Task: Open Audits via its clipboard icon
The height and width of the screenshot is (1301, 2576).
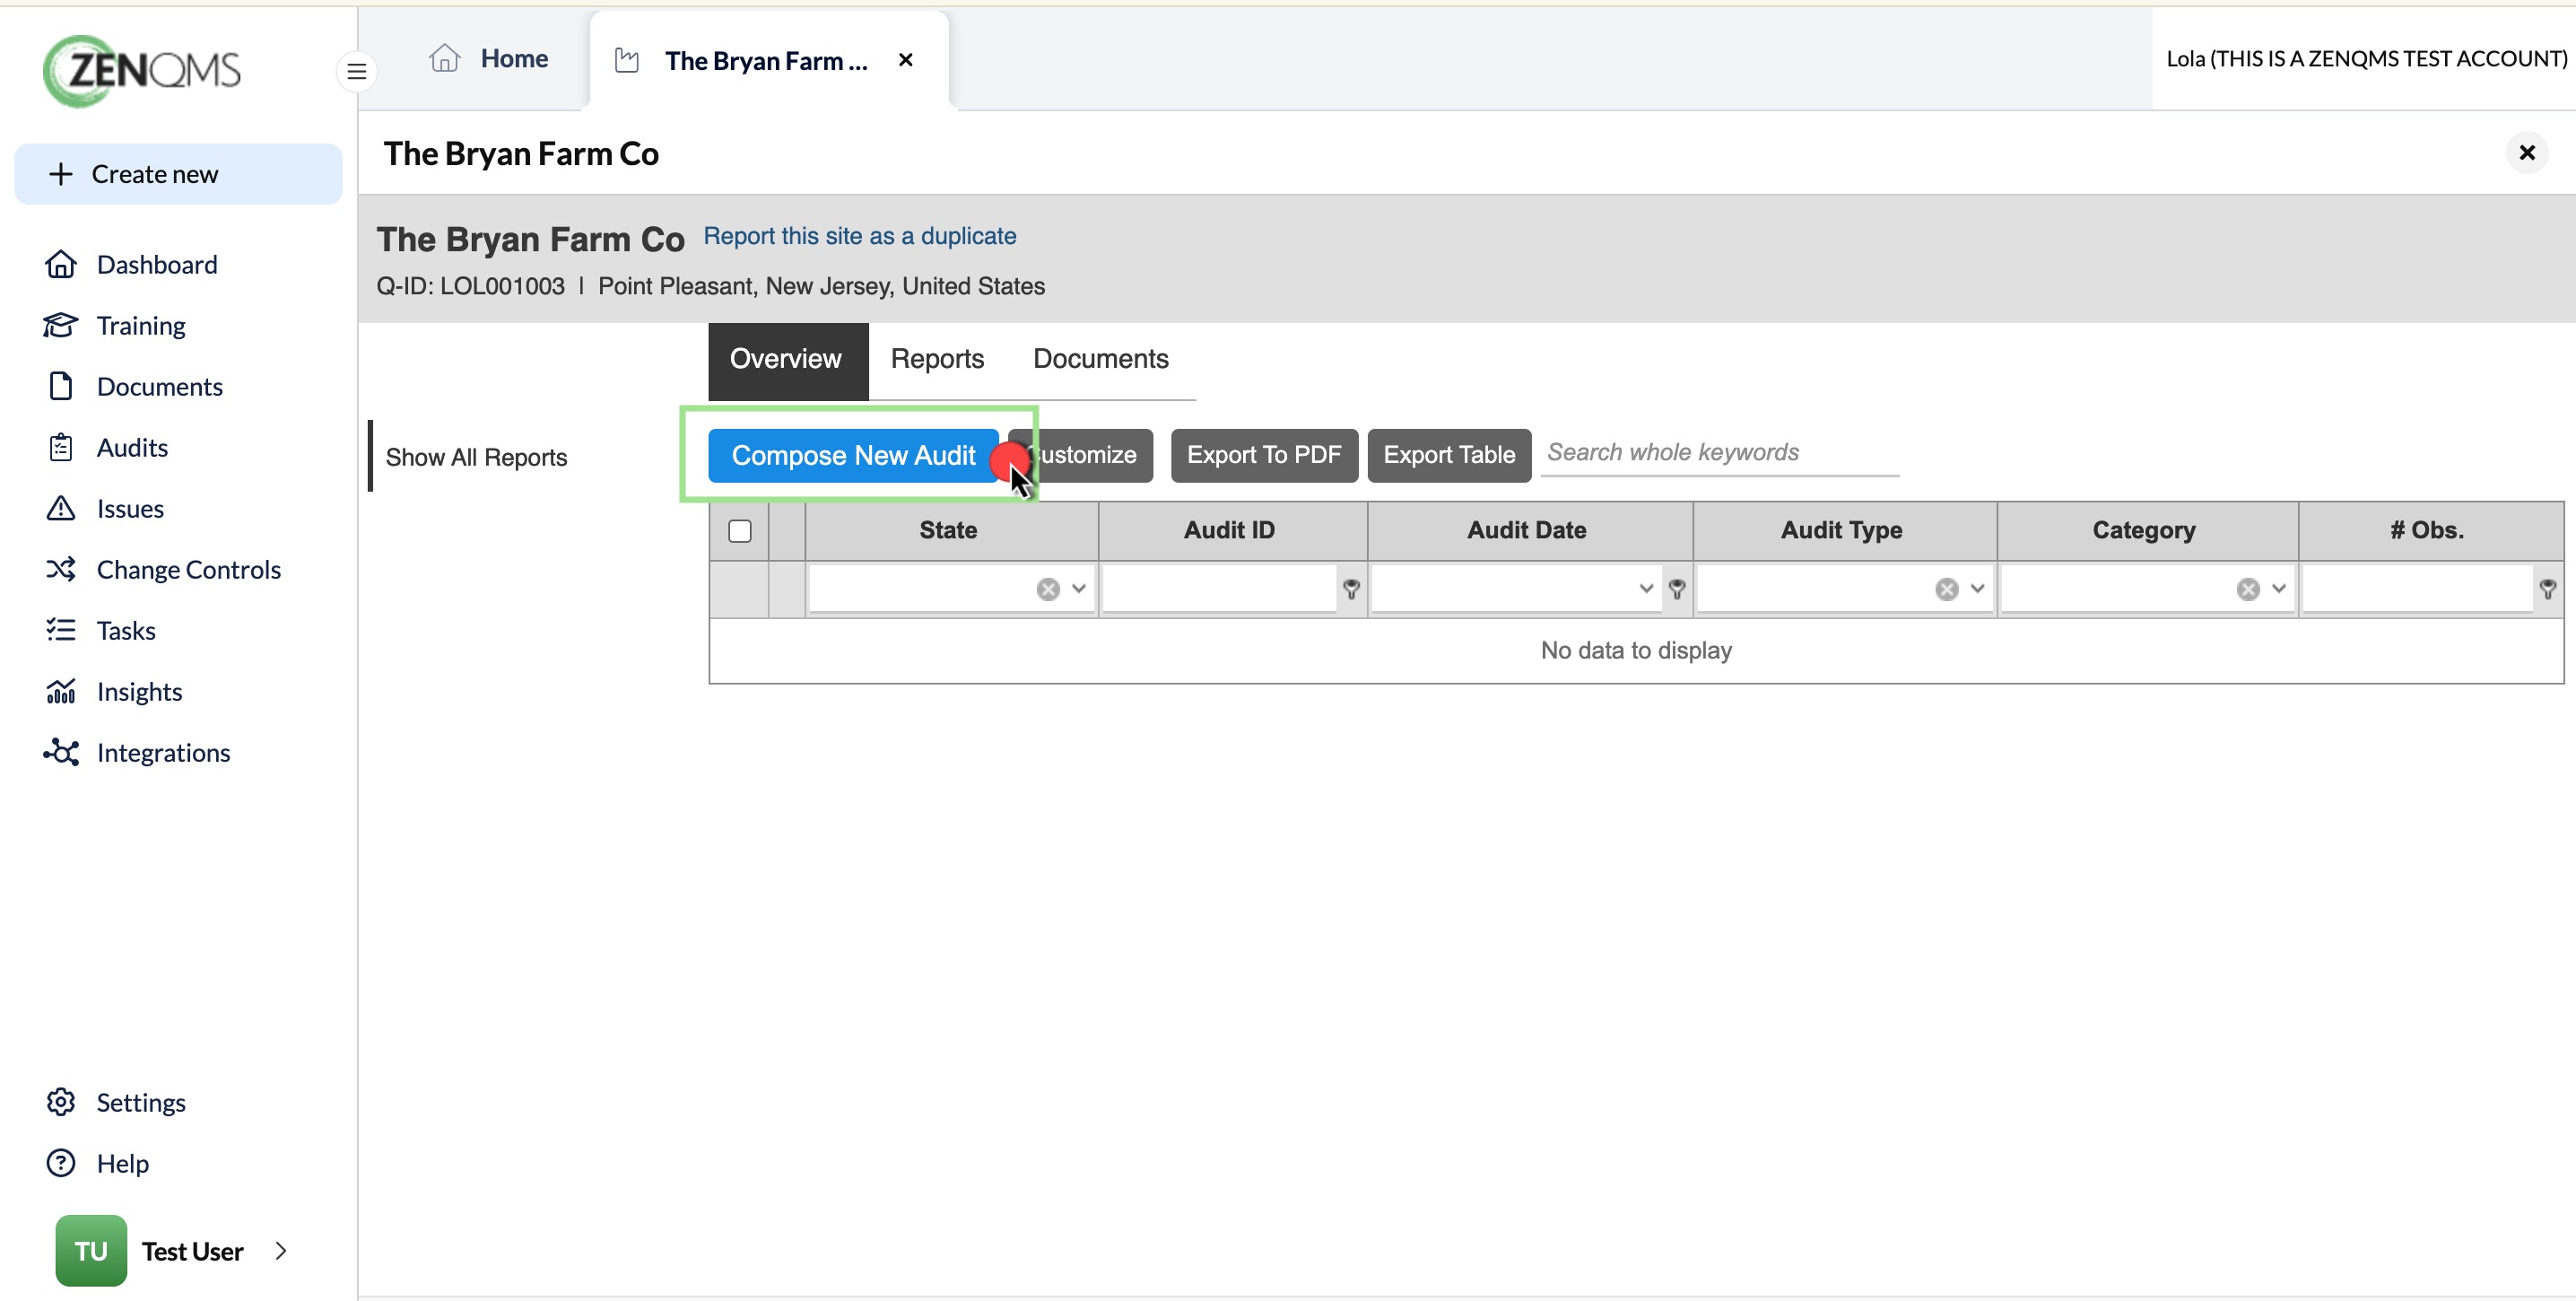Action: tap(61, 448)
